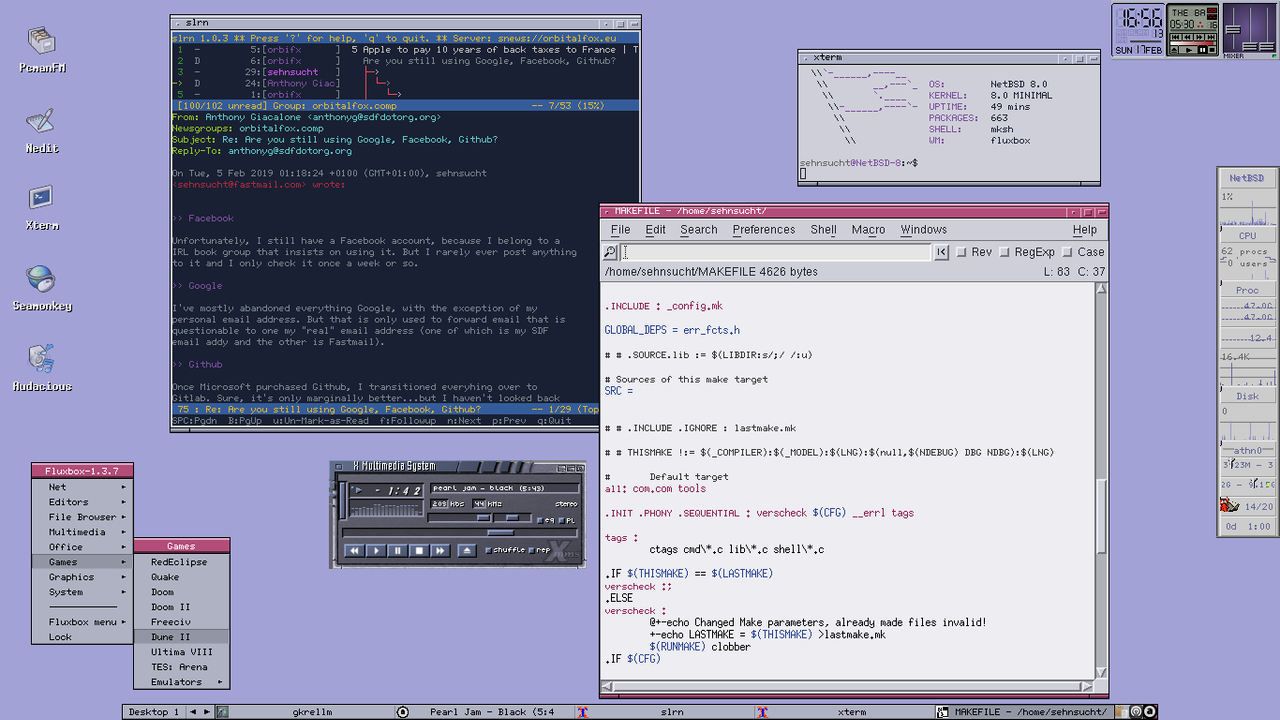Switch to gkrellm from the taskbar

pos(305,712)
